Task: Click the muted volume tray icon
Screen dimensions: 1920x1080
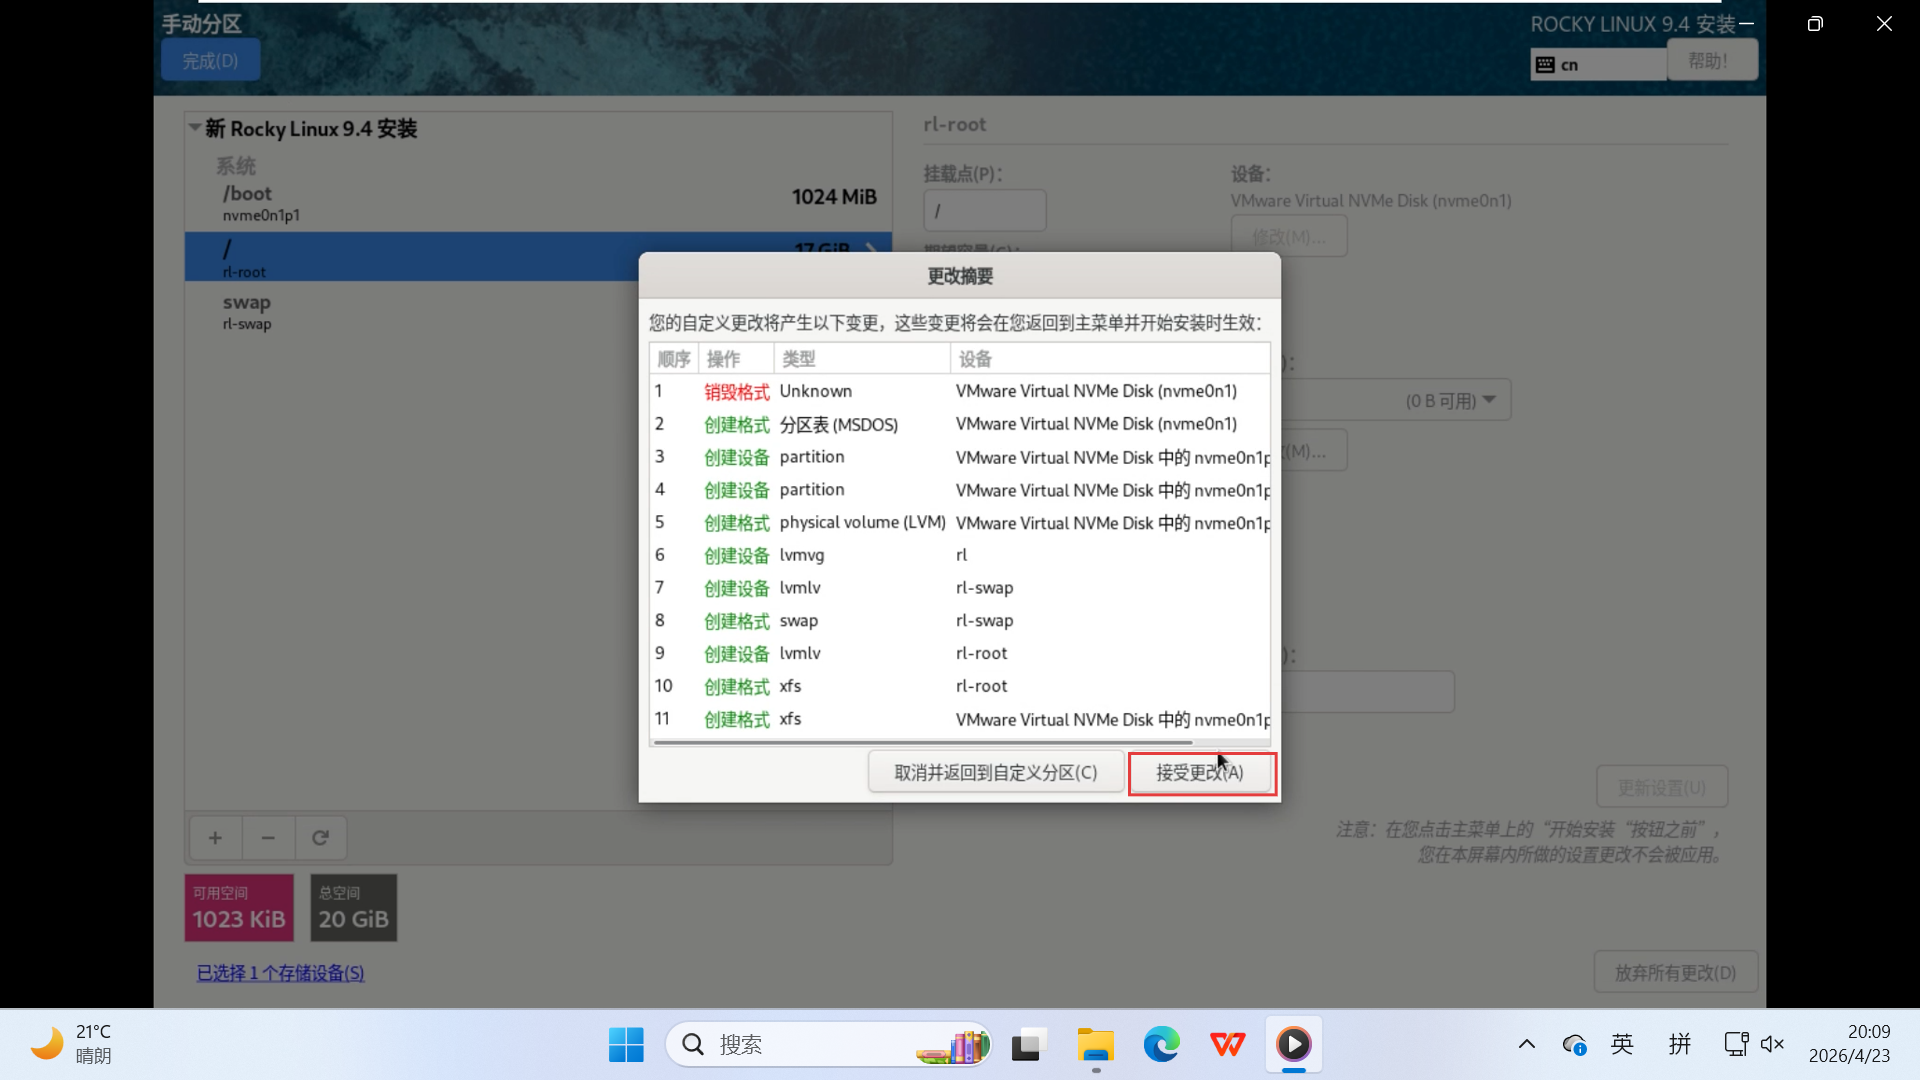Action: coord(1772,1045)
